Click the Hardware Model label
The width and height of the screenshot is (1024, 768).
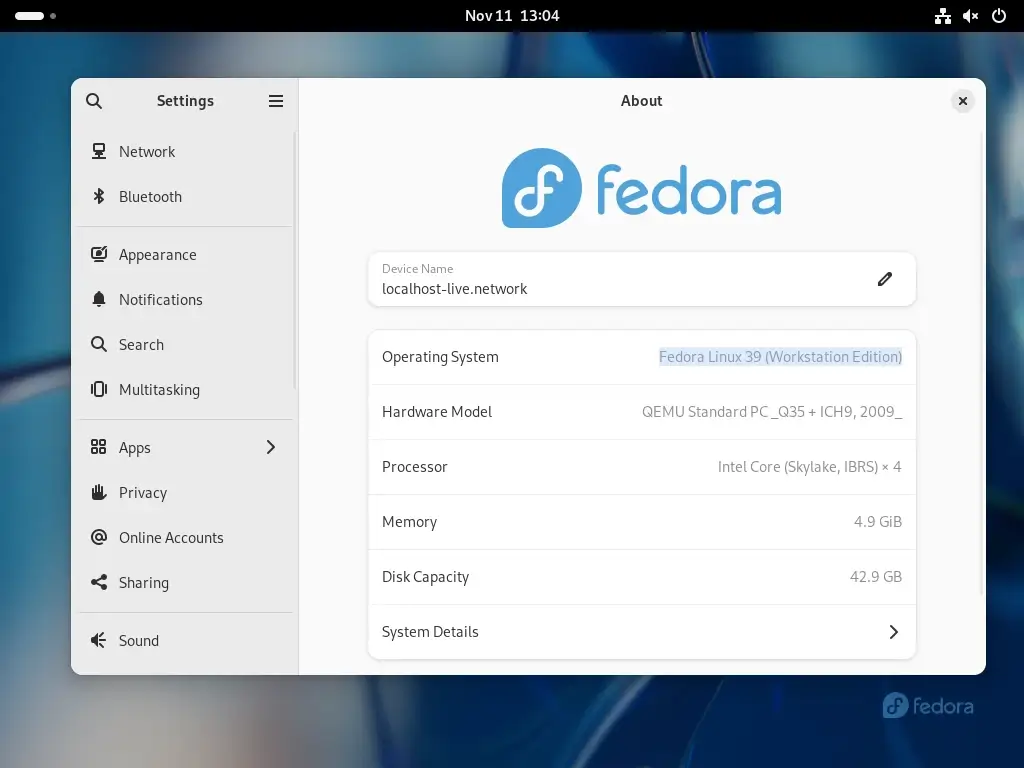coord(437,411)
